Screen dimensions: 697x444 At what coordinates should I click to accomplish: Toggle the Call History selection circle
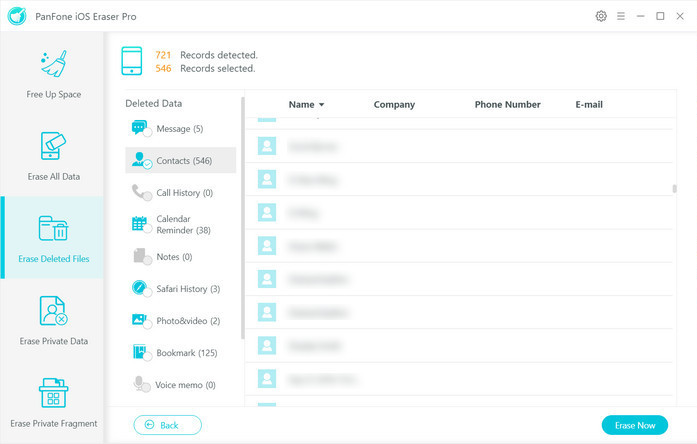pyautogui.click(x=148, y=196)
